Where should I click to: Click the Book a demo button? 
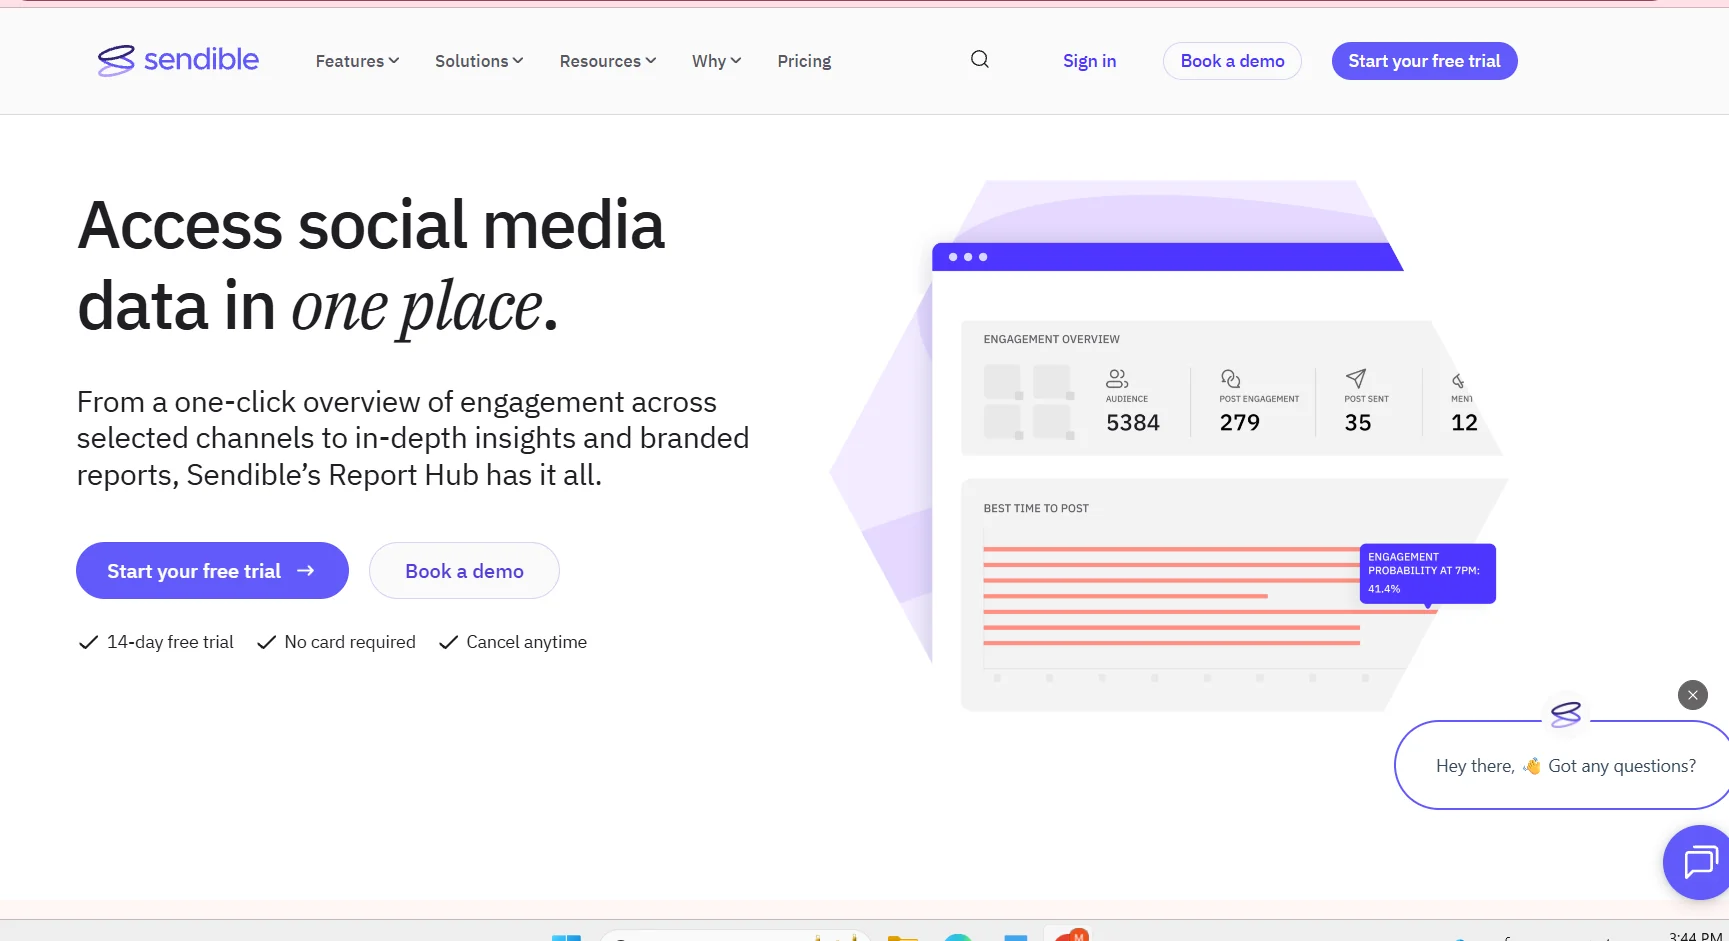point(1232,61)
